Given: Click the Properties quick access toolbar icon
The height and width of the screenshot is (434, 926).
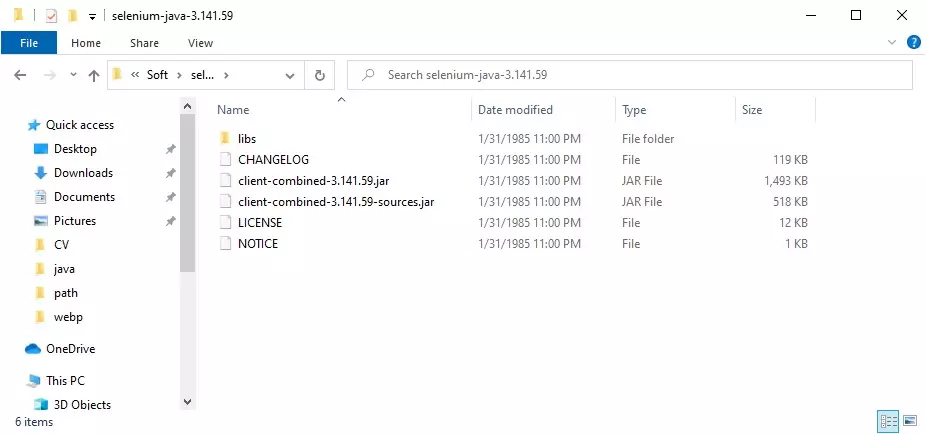Looking at the screenshot, I should 51,16.
